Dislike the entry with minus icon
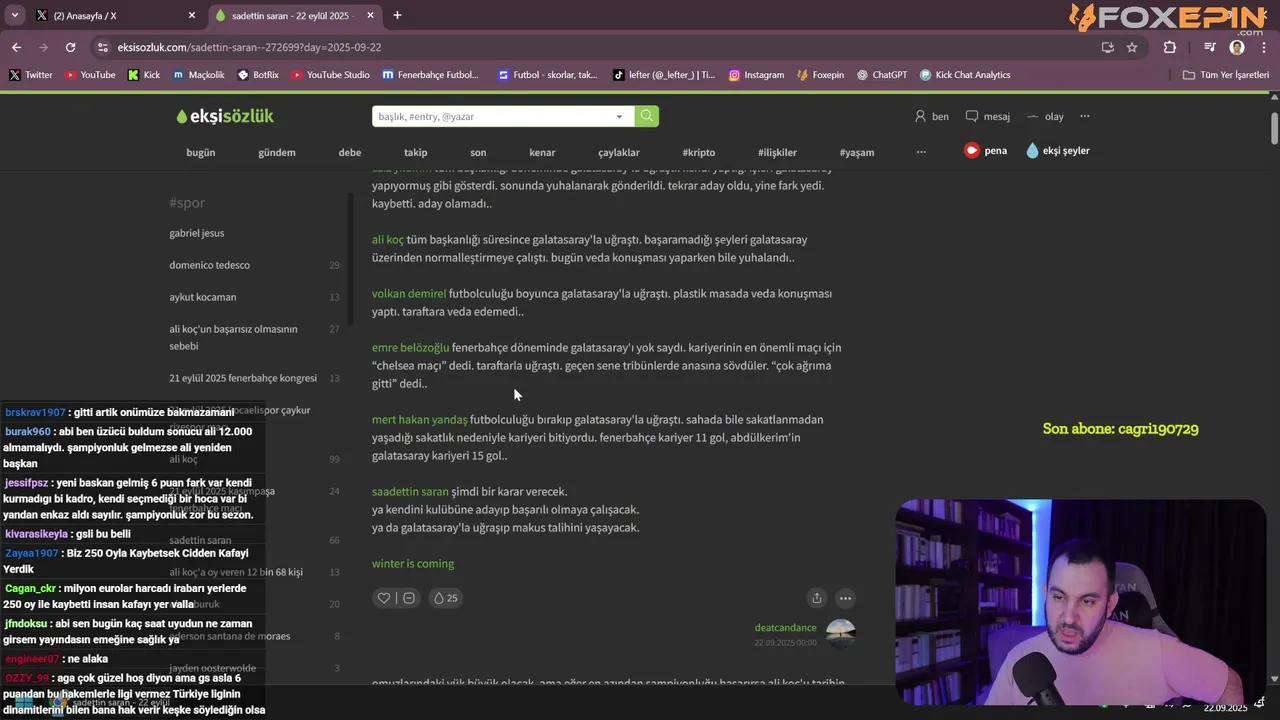The image size is (1280, 720). click(x=408, y=598)
